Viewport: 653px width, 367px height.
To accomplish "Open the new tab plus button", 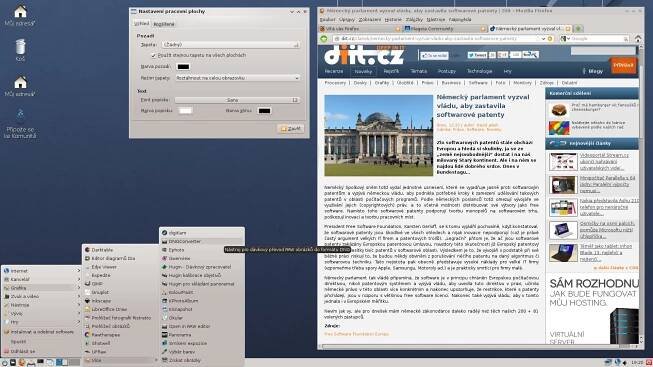I will [x=578, y=29].
